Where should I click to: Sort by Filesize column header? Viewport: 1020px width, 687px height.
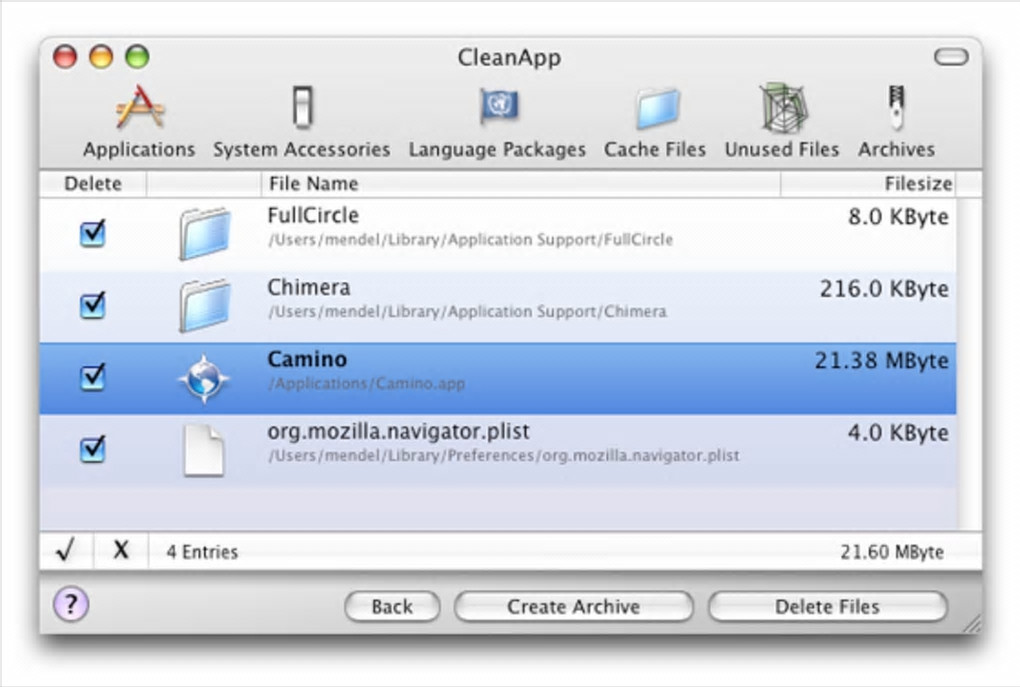[x=868, y=184]
